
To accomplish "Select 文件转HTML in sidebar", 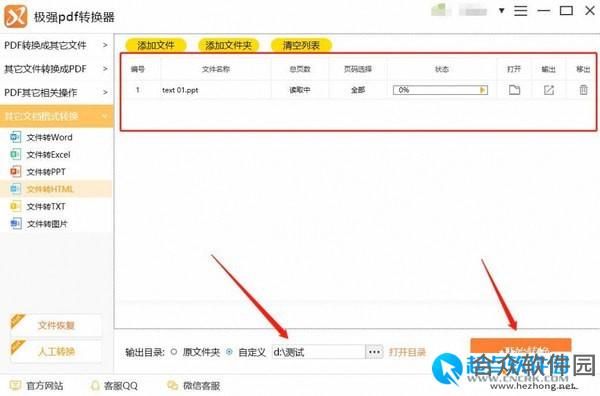I will coord(50,189).
